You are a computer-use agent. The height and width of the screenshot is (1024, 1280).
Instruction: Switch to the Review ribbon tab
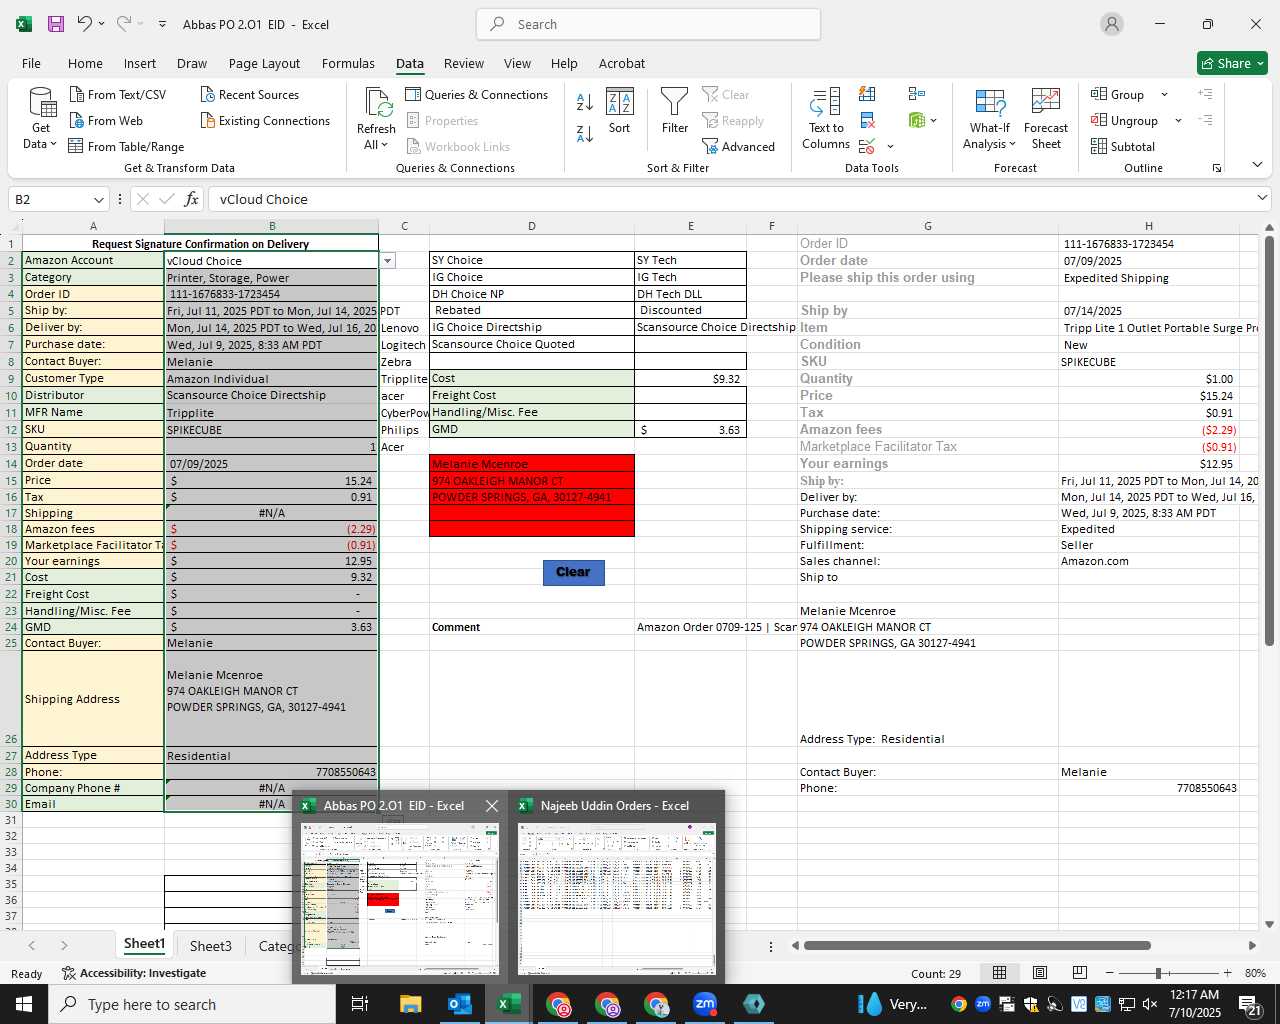(464, 63)
